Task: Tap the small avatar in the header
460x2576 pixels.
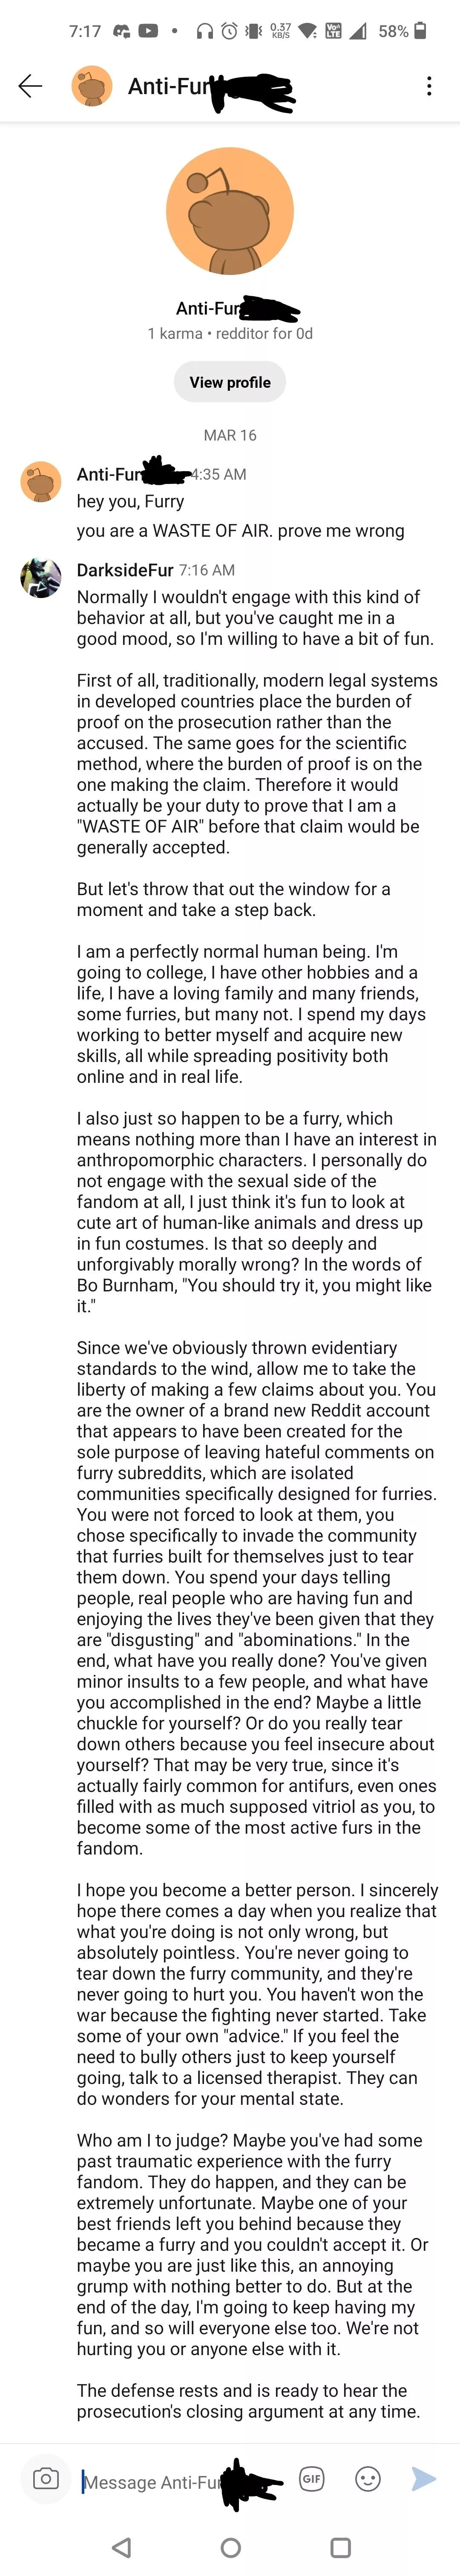Action: [x=91, y=86]
